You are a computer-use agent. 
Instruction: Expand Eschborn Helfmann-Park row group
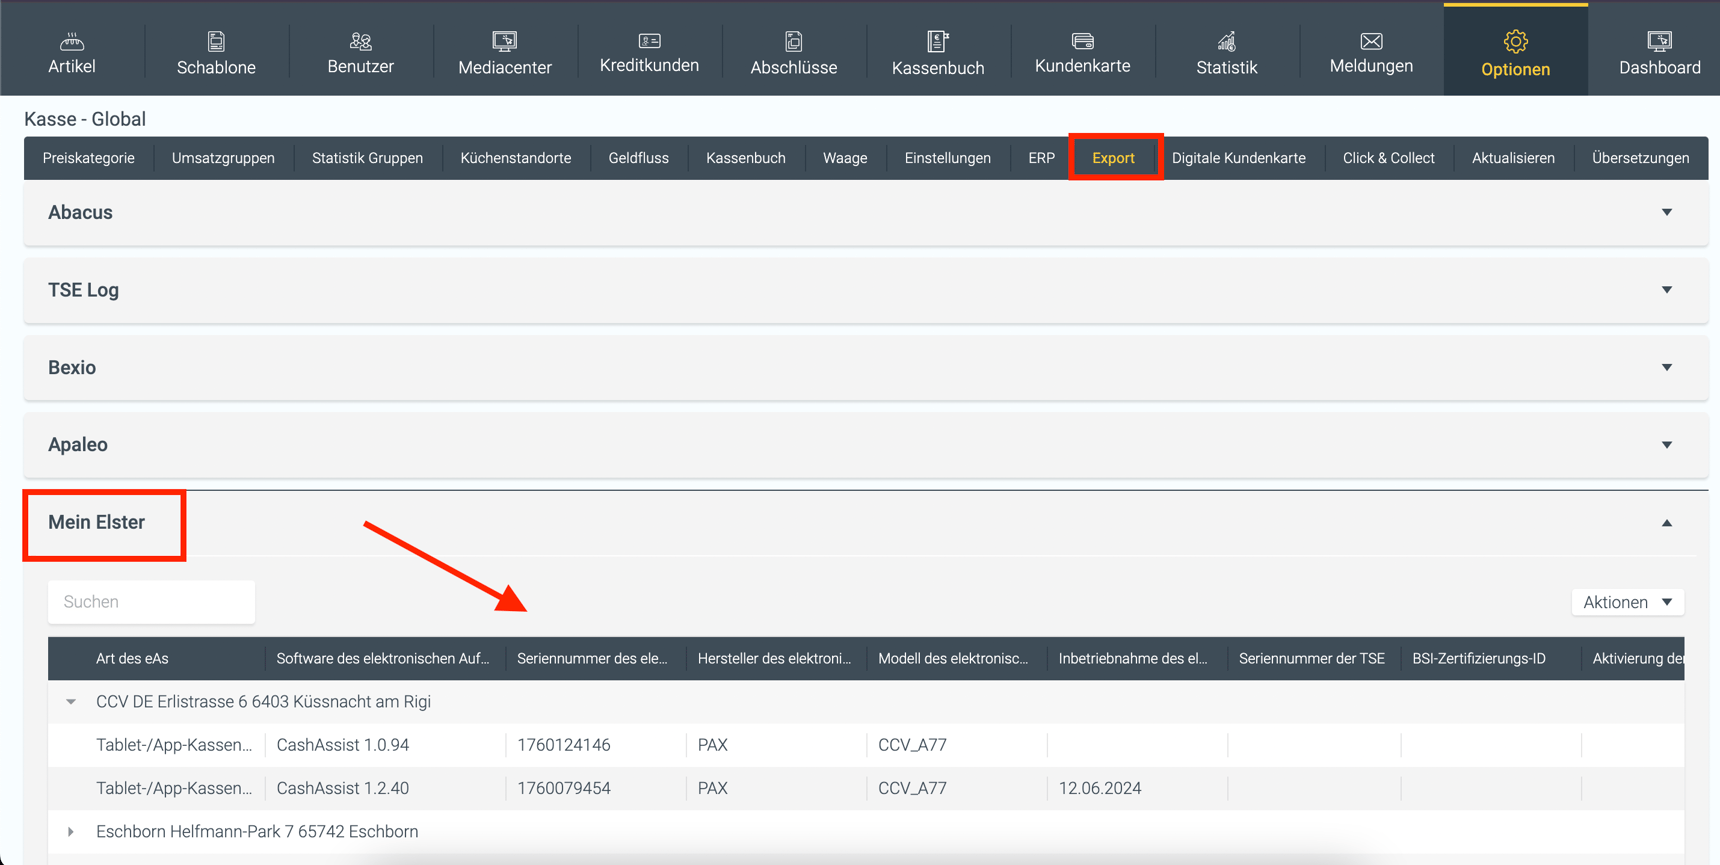[71, 832]
